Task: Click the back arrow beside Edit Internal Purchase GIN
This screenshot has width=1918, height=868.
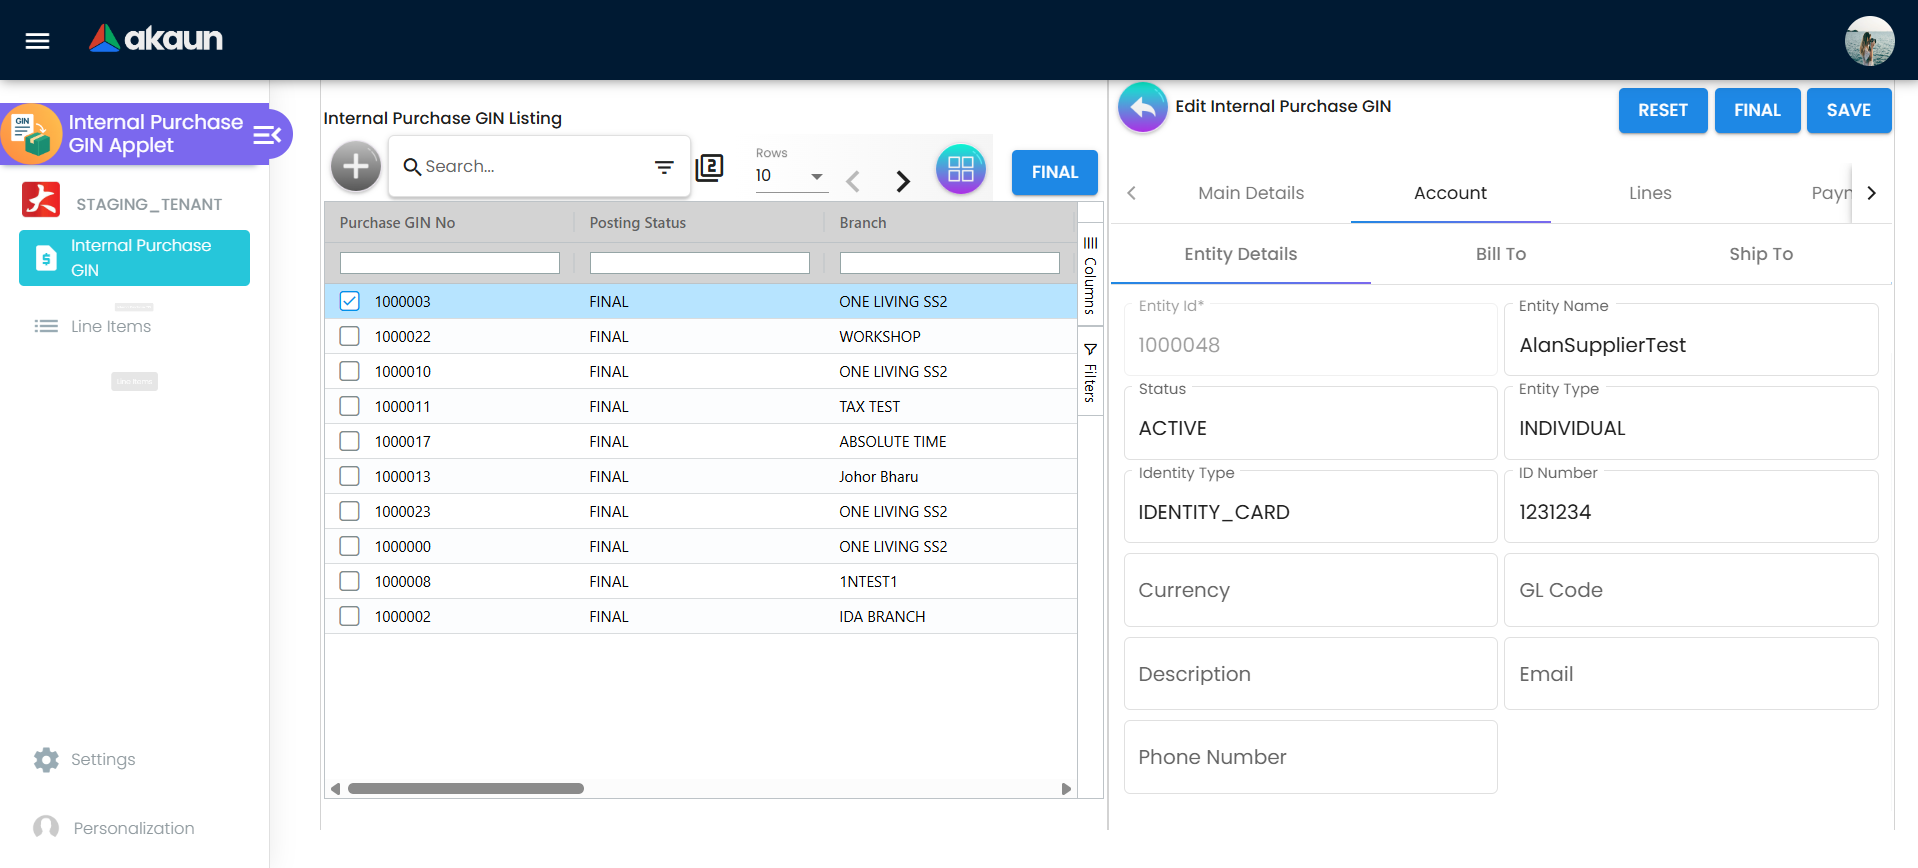Action: [x=1142, y=107]
